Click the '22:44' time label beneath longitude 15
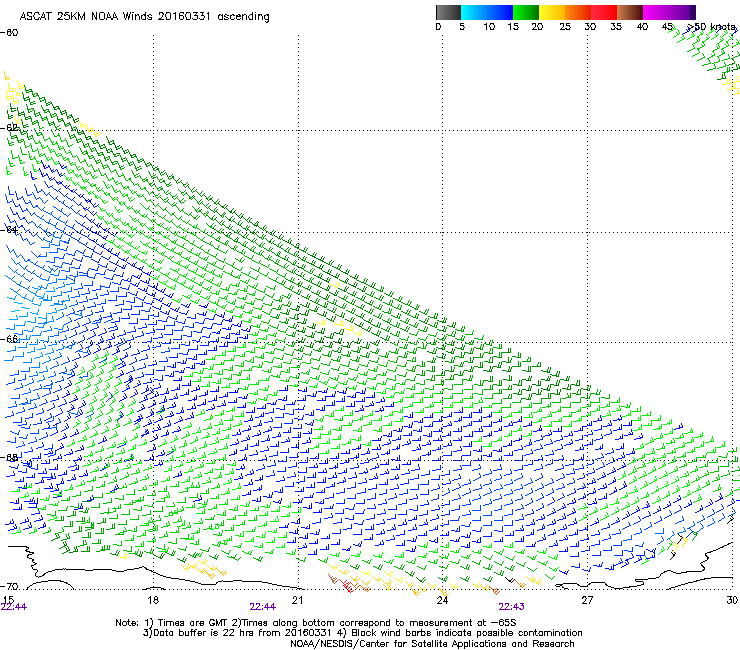The image size is (740, 650). [x=14, y=607]
